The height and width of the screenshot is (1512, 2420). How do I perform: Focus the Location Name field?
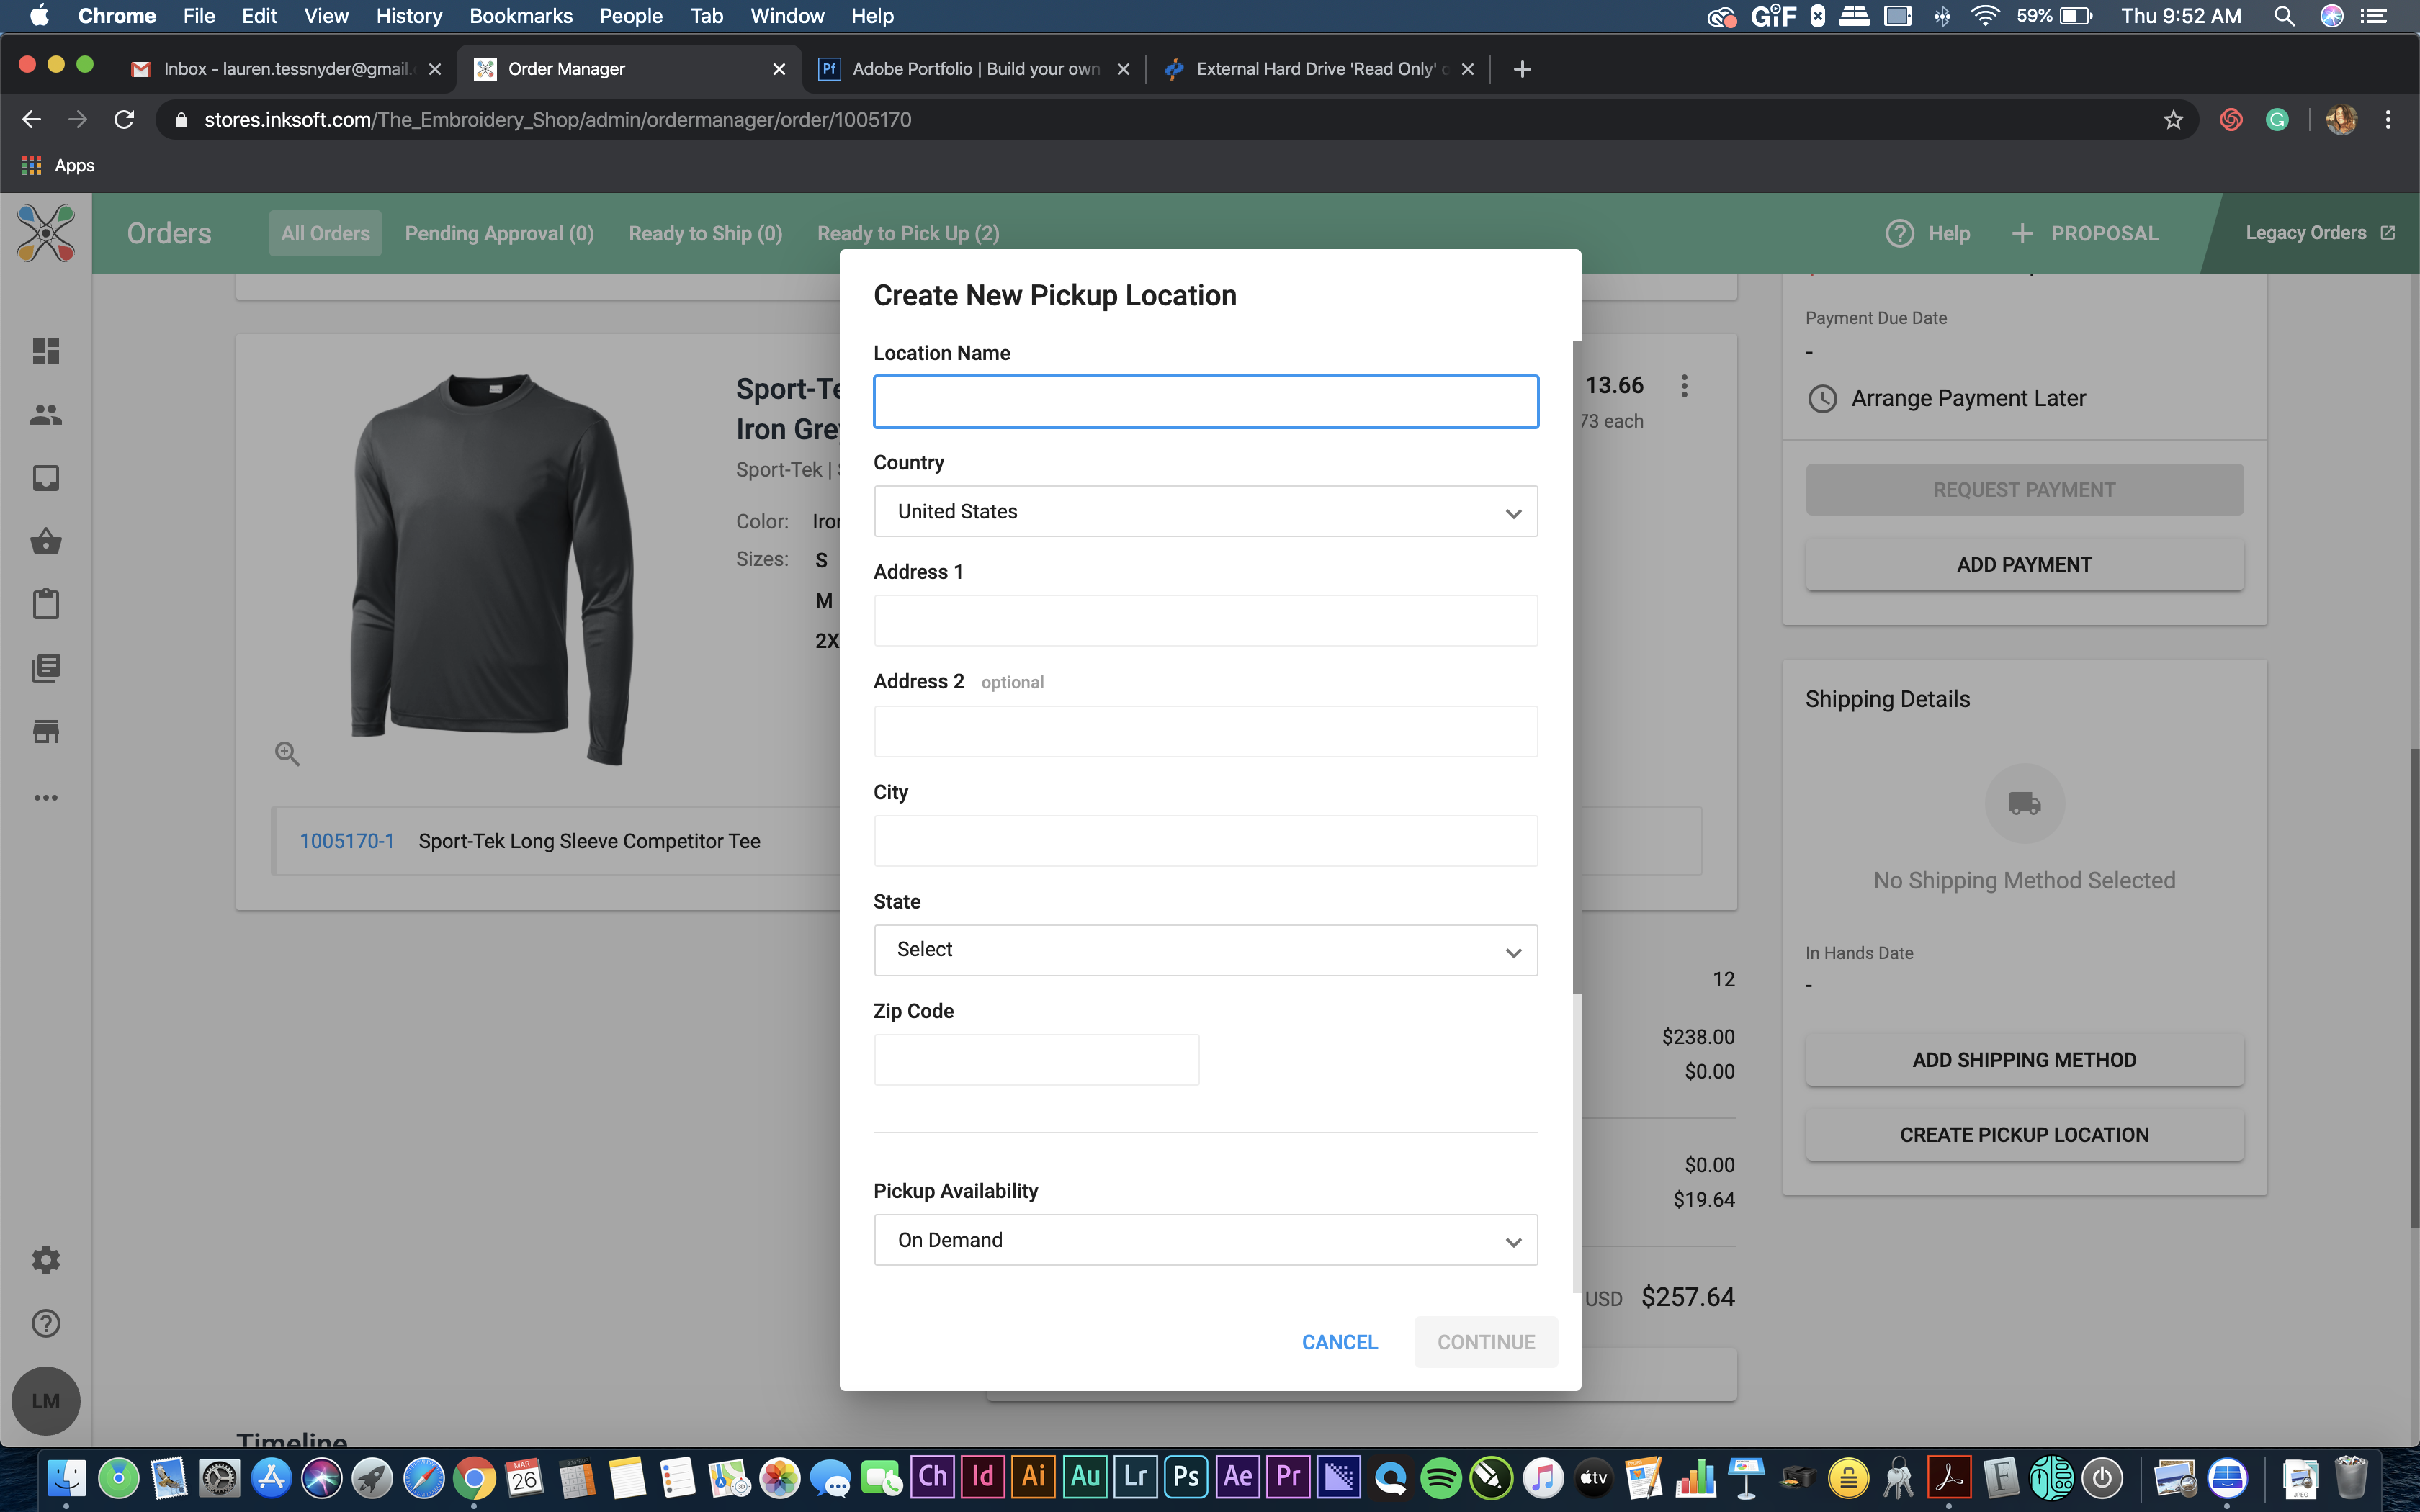(x=1206, y=402)
